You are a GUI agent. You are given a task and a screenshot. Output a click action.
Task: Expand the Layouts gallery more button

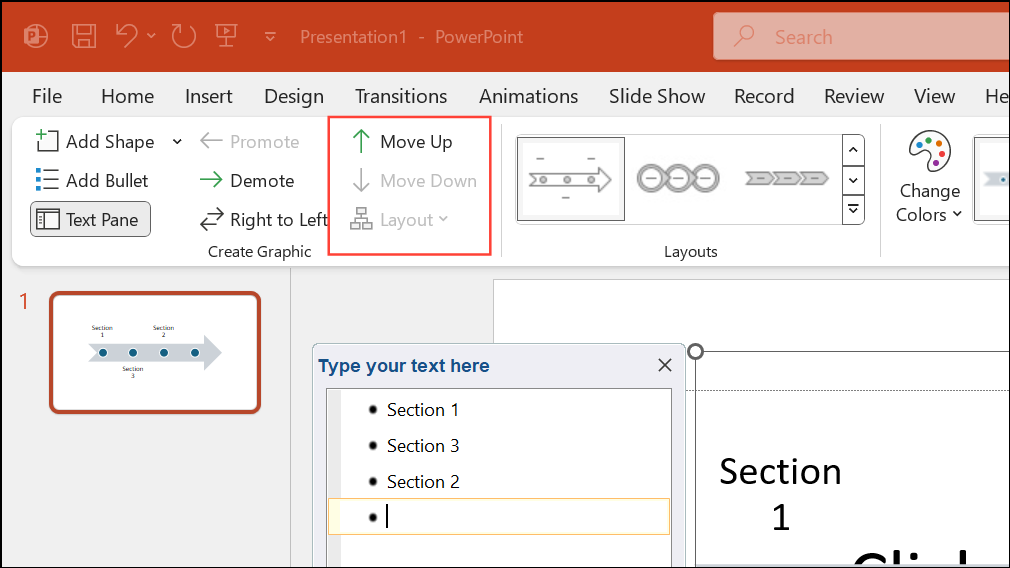853,209
